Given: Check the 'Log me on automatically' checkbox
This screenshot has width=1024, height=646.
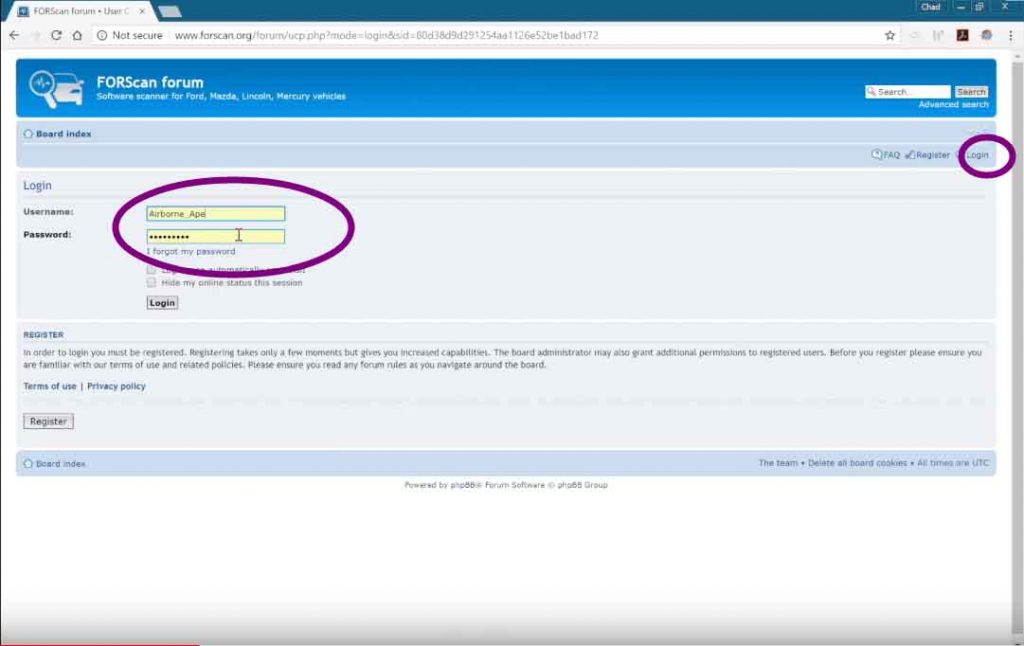Looking at the screenshot, I should coord(151,270).
